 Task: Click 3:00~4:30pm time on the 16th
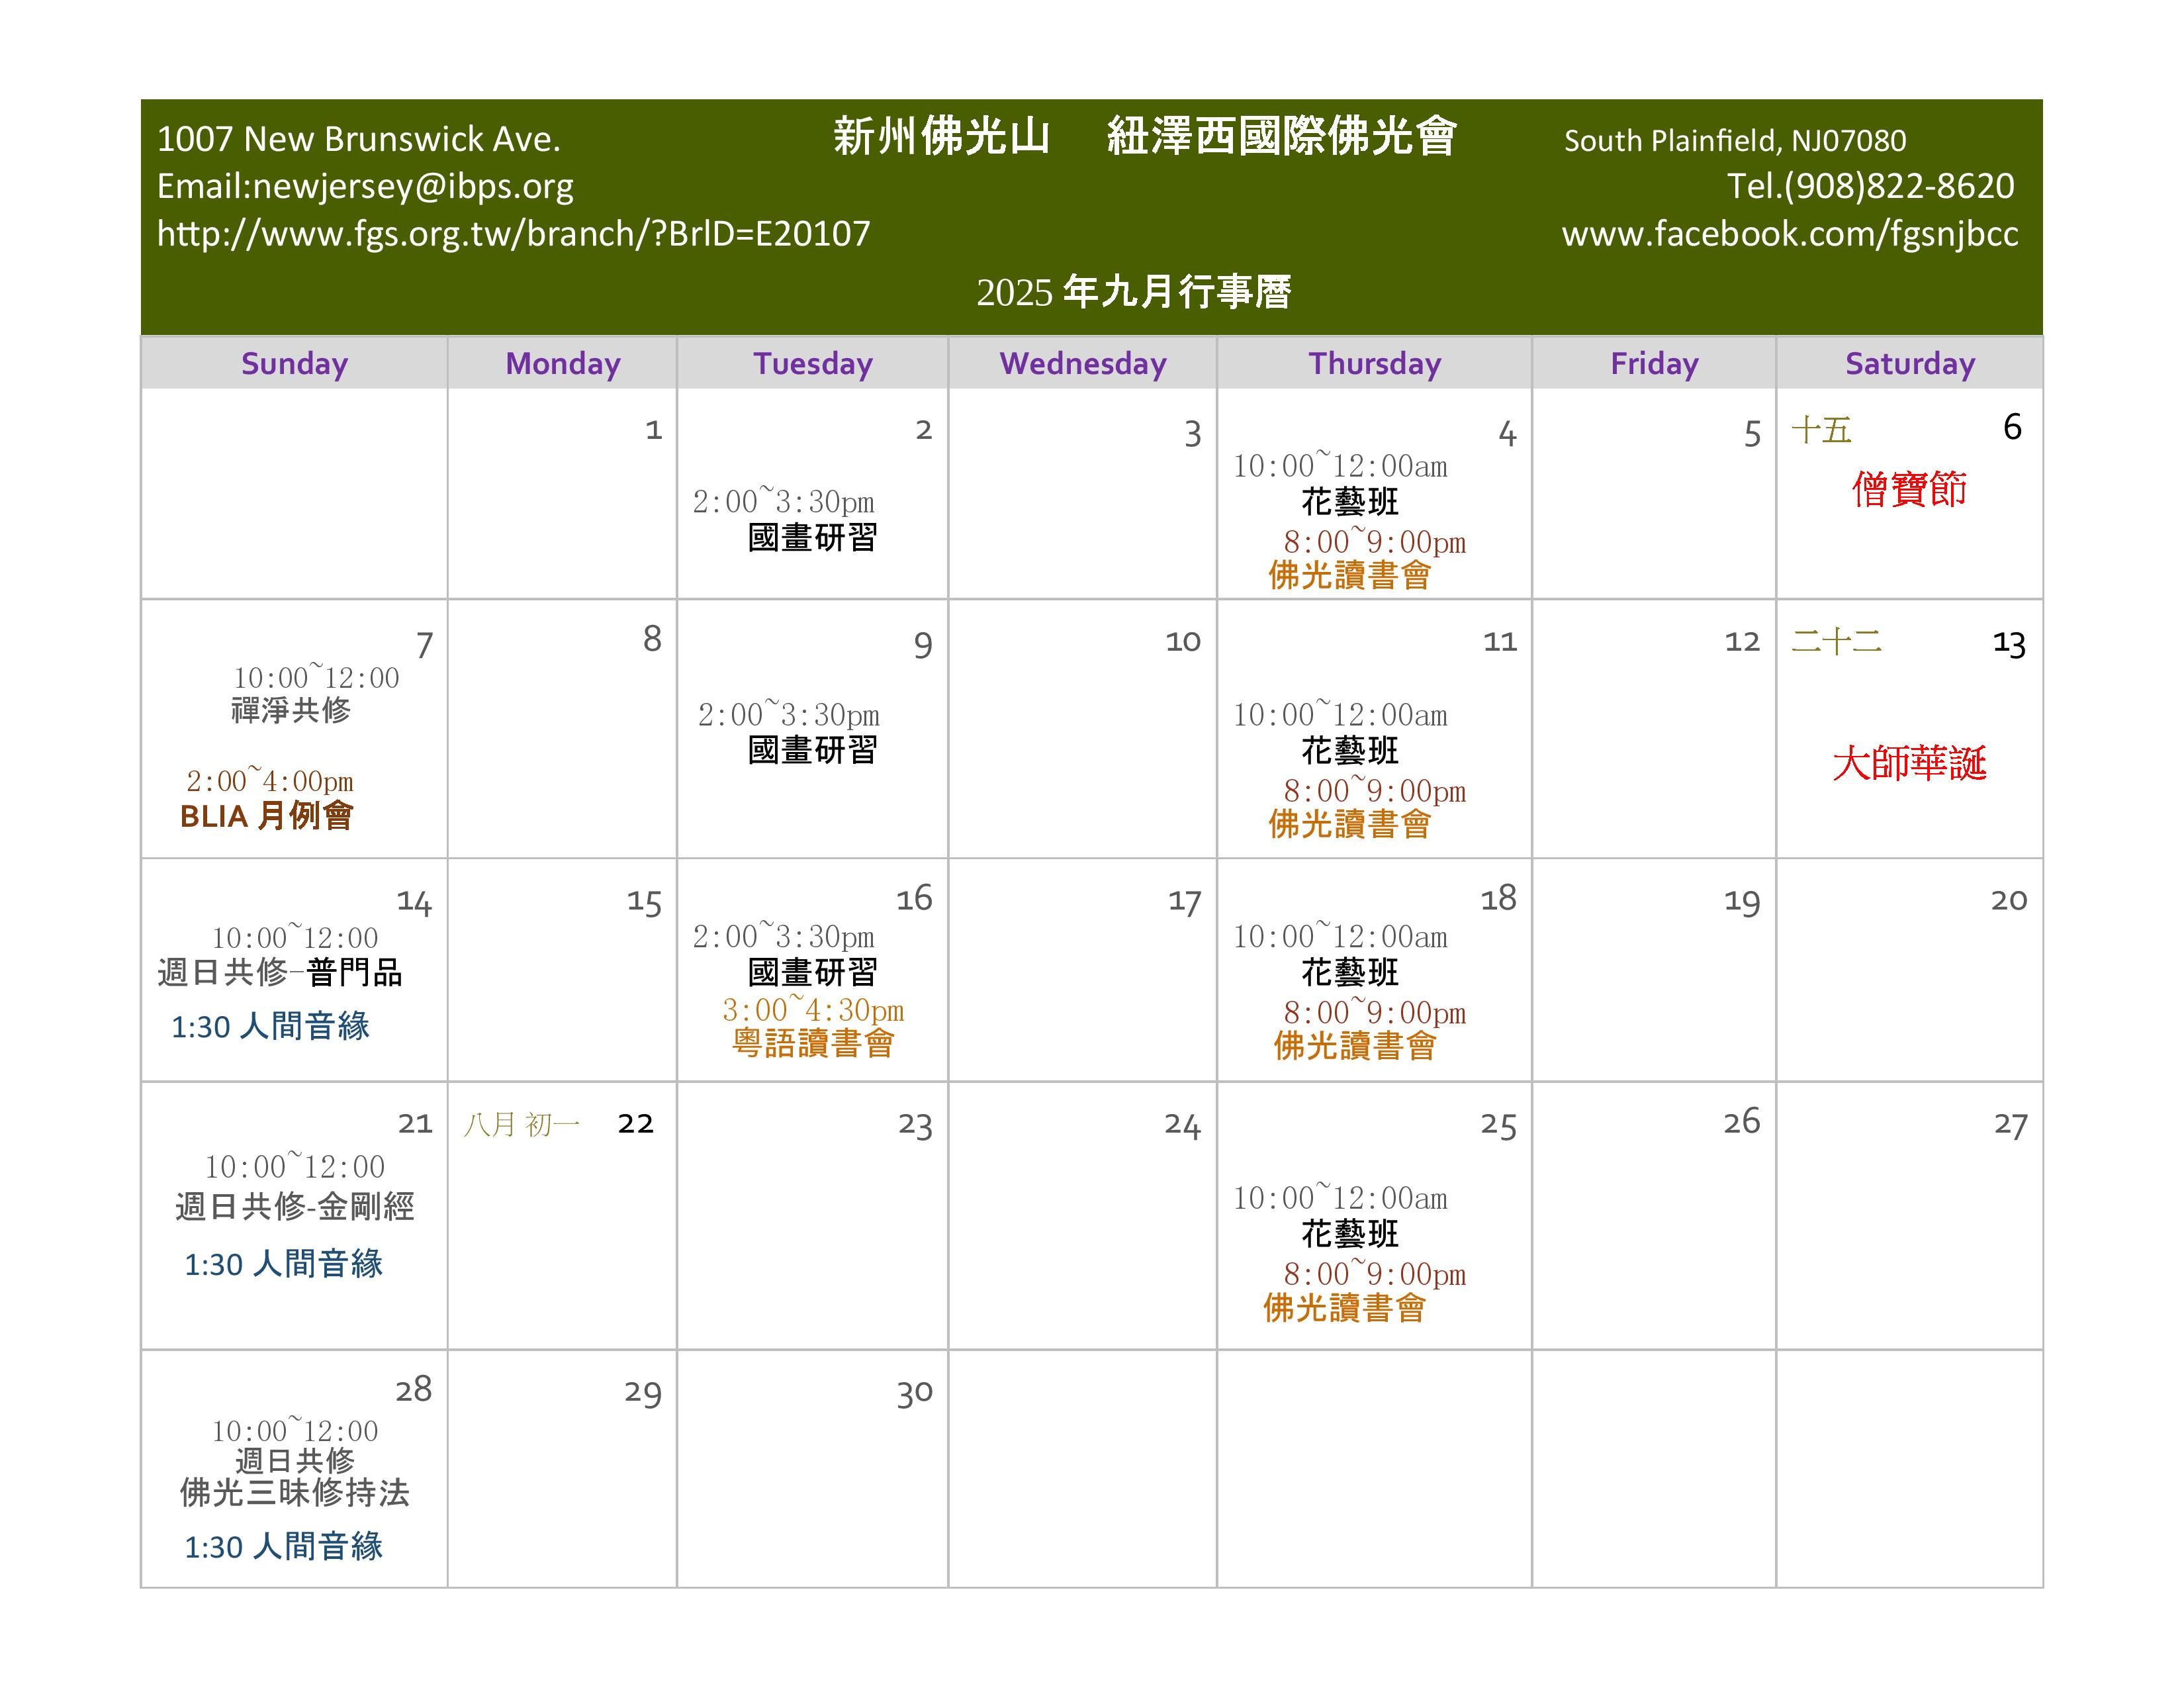click(x=812, y=1009)
